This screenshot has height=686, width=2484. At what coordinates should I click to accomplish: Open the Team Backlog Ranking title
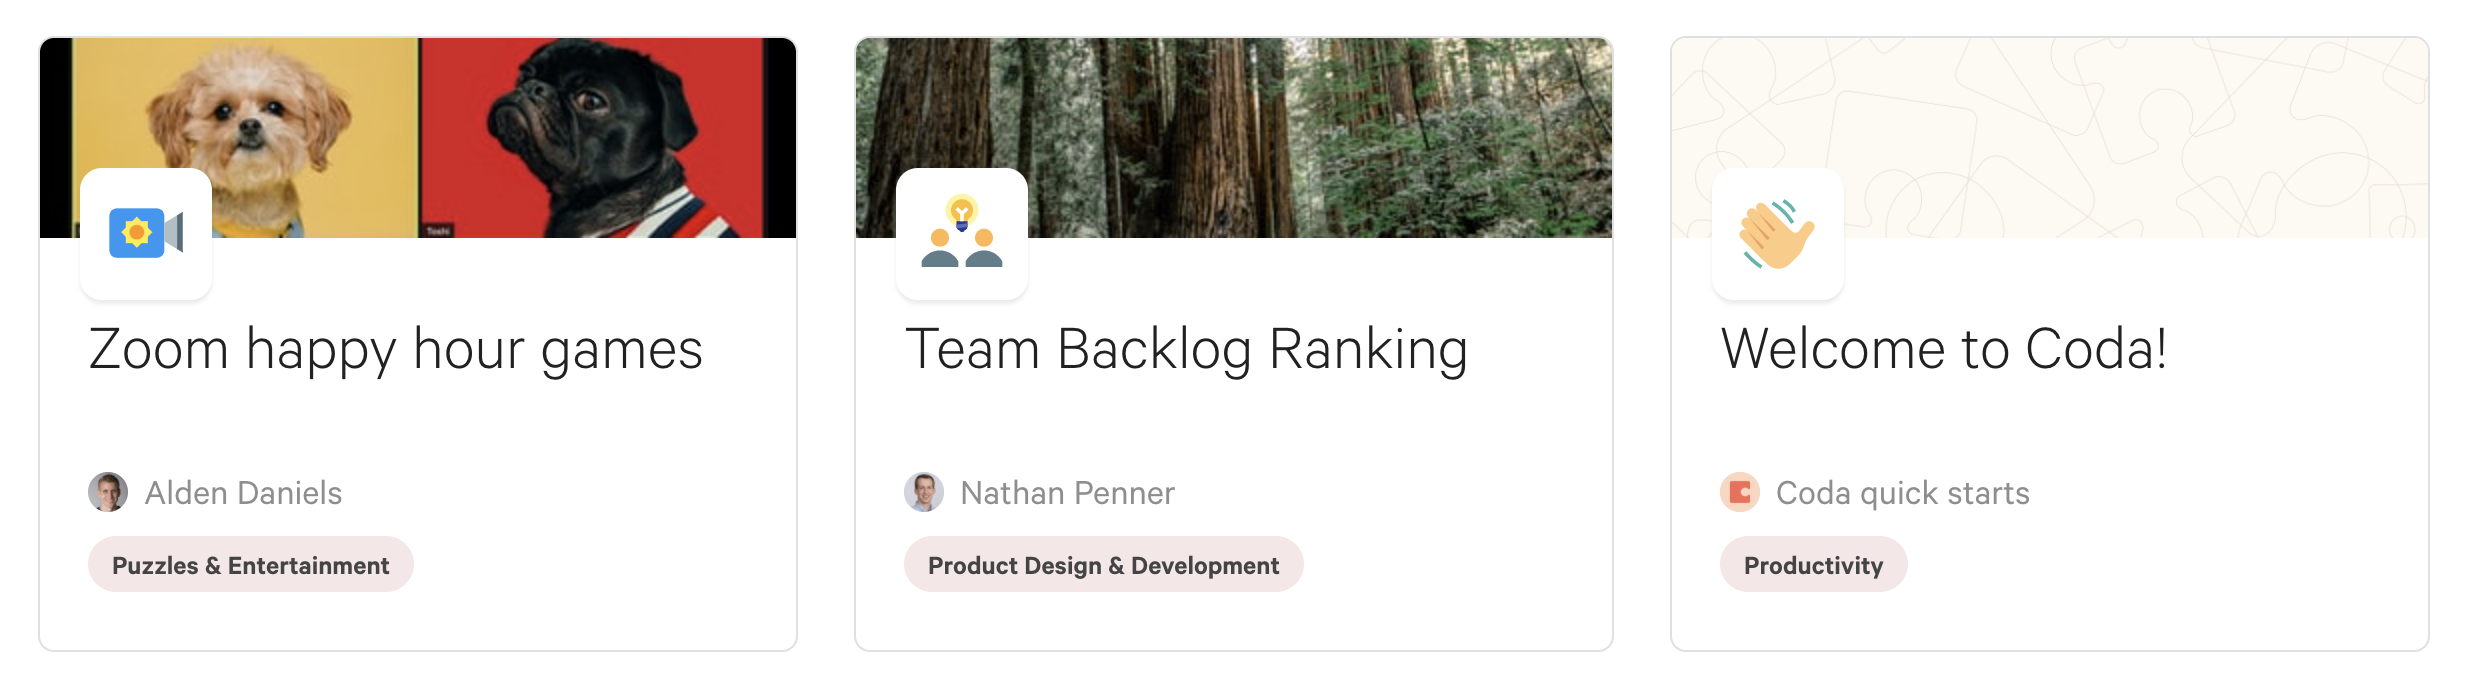1186,350
